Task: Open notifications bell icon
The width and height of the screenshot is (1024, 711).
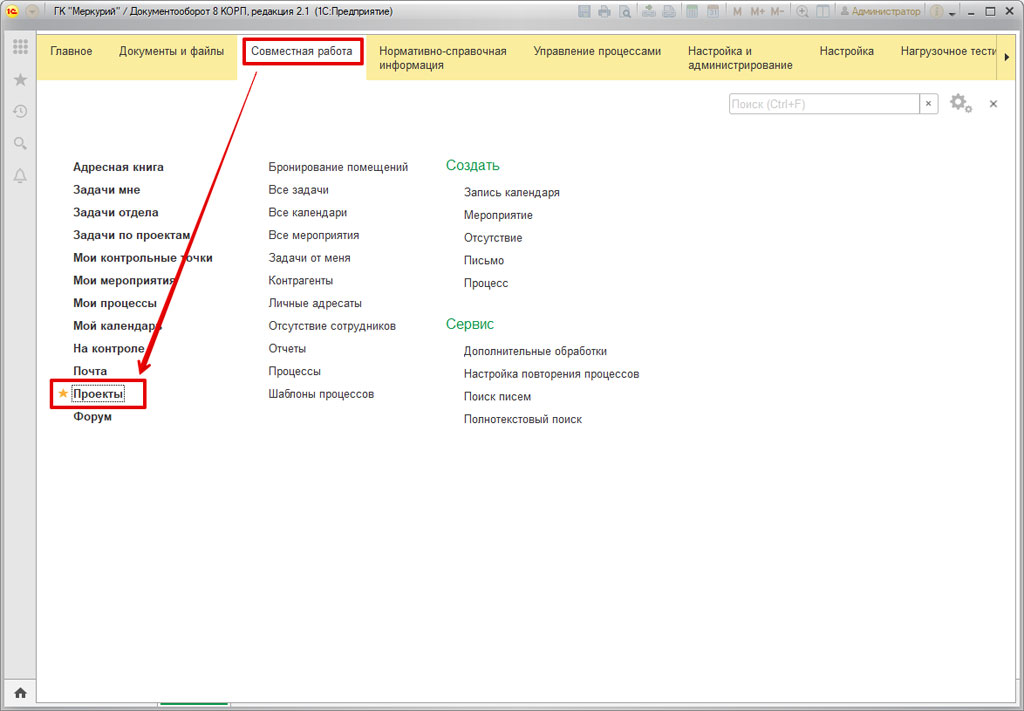Action: (x=20, y=176)
